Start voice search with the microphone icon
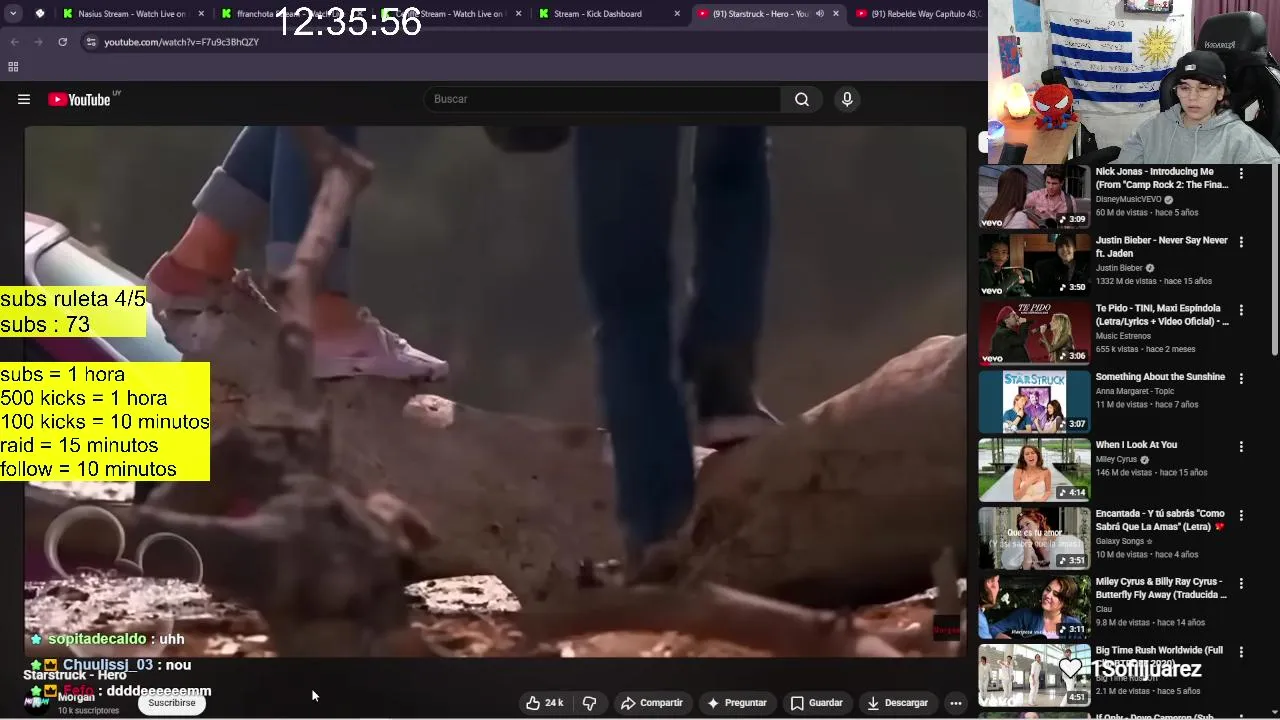The height and width of the screenshot is (720, 1280). tap(847, 99)
